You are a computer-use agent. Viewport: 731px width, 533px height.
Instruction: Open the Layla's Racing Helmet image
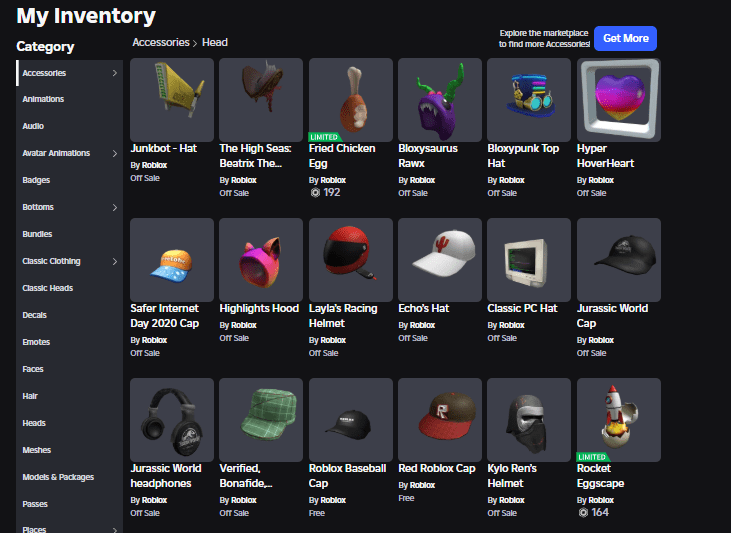coord(351,260)
